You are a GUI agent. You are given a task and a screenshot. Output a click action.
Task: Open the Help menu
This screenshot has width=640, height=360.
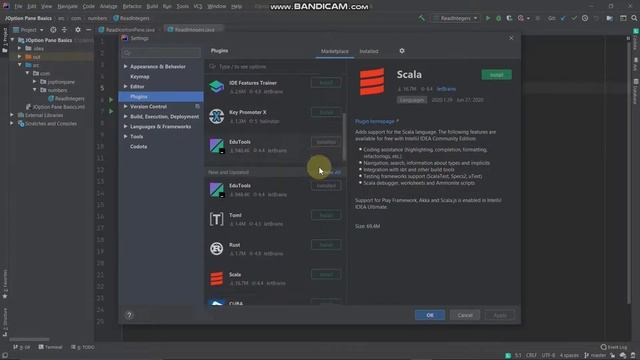236,6
